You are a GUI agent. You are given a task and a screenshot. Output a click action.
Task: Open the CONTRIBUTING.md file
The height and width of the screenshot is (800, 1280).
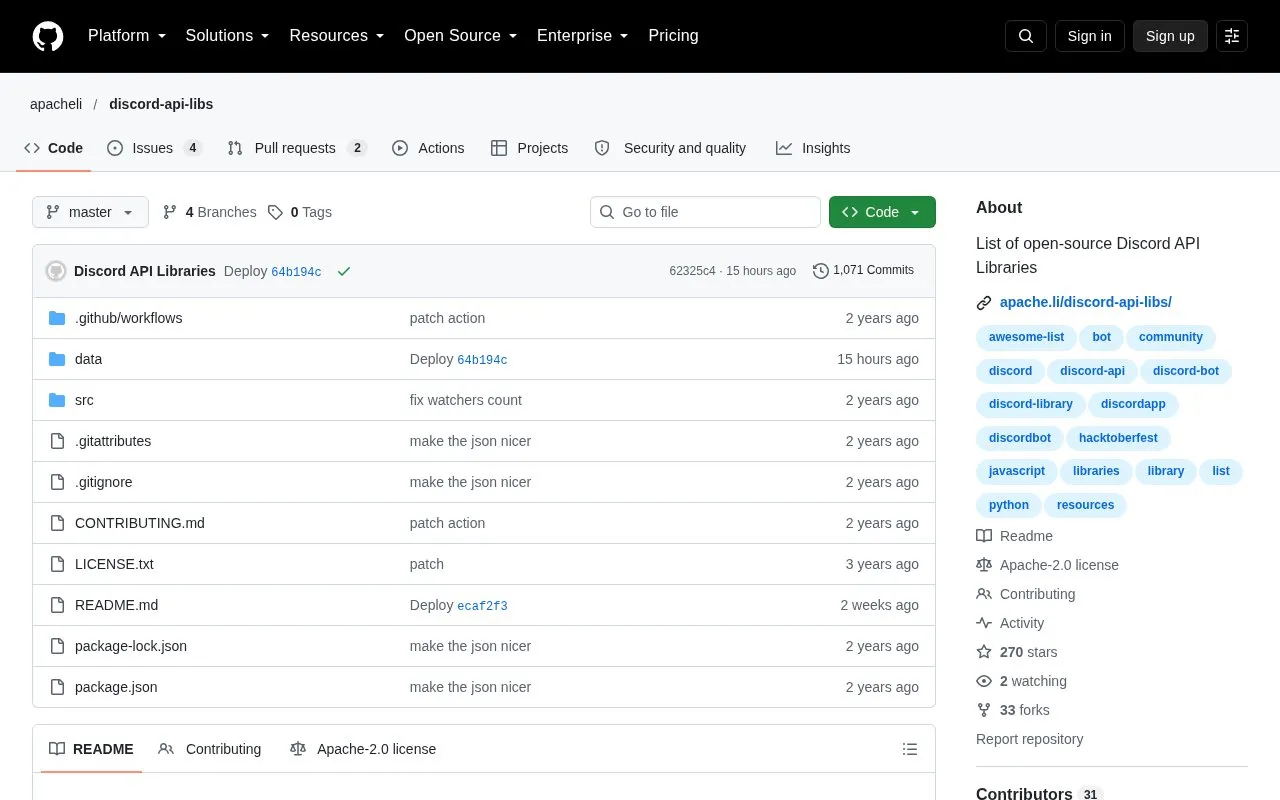pyautogui.click(x=140, y=523)
